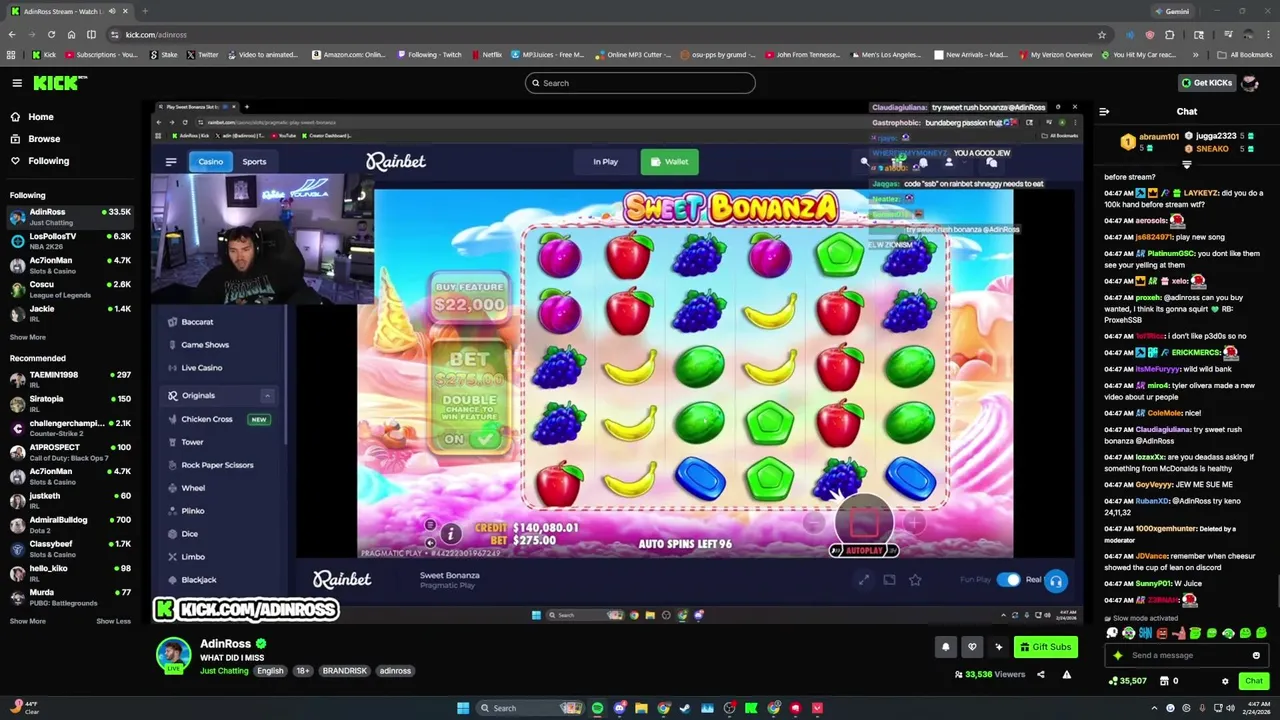Click the Kick logo
1280x720 pixels.
point(60,83)
